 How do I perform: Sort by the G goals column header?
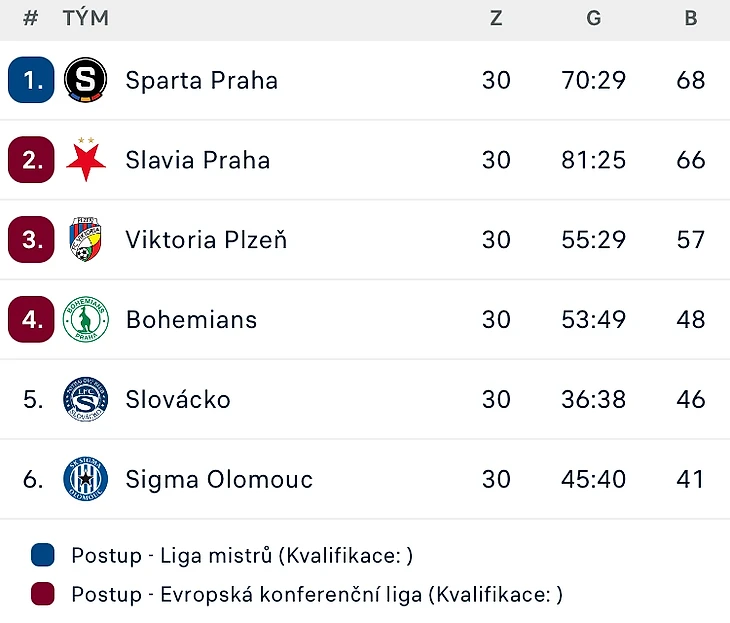tap(593, 18)
